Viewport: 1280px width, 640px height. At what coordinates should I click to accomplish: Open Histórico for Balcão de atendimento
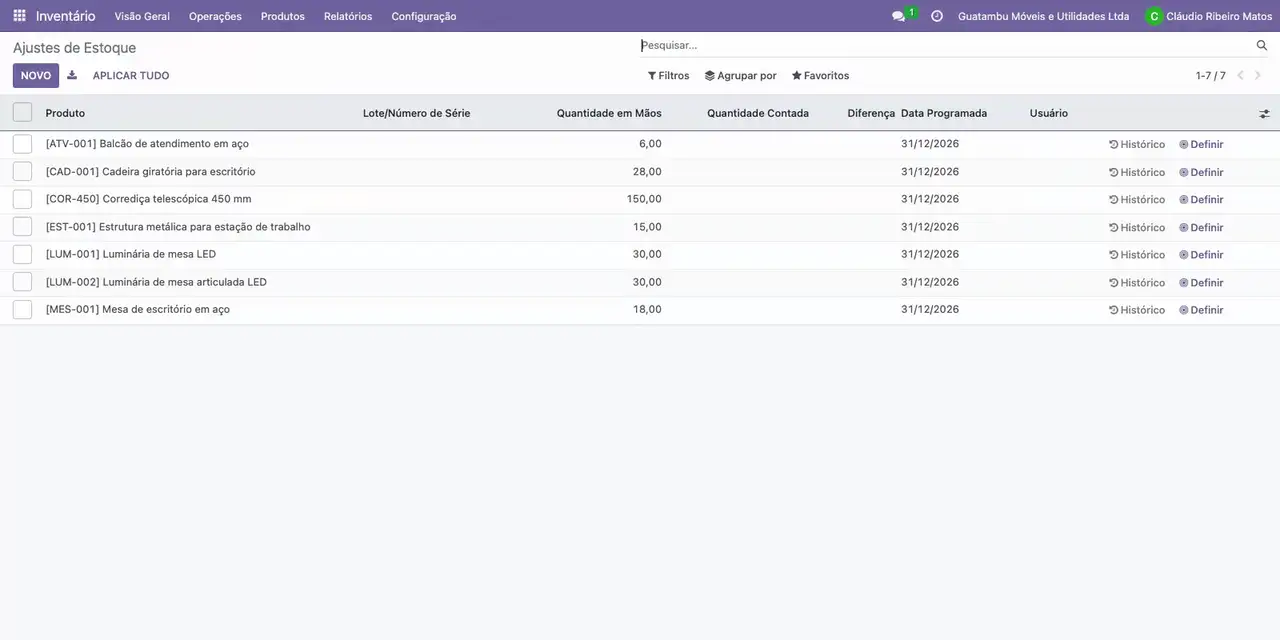pos(1137,144)
